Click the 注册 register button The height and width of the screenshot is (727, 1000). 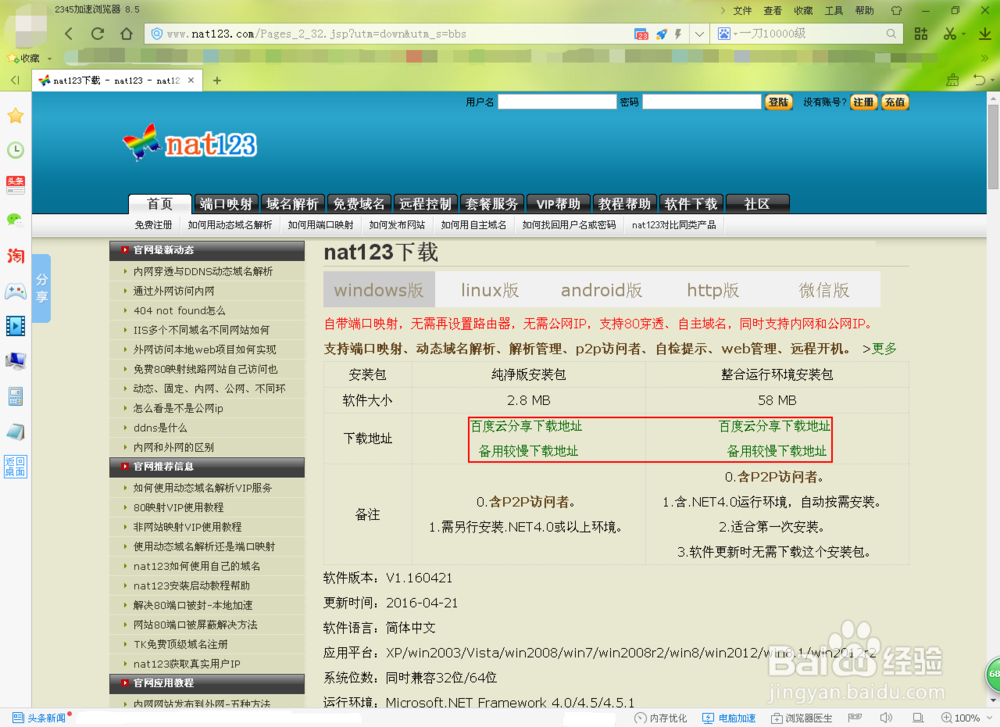[864, 102]
